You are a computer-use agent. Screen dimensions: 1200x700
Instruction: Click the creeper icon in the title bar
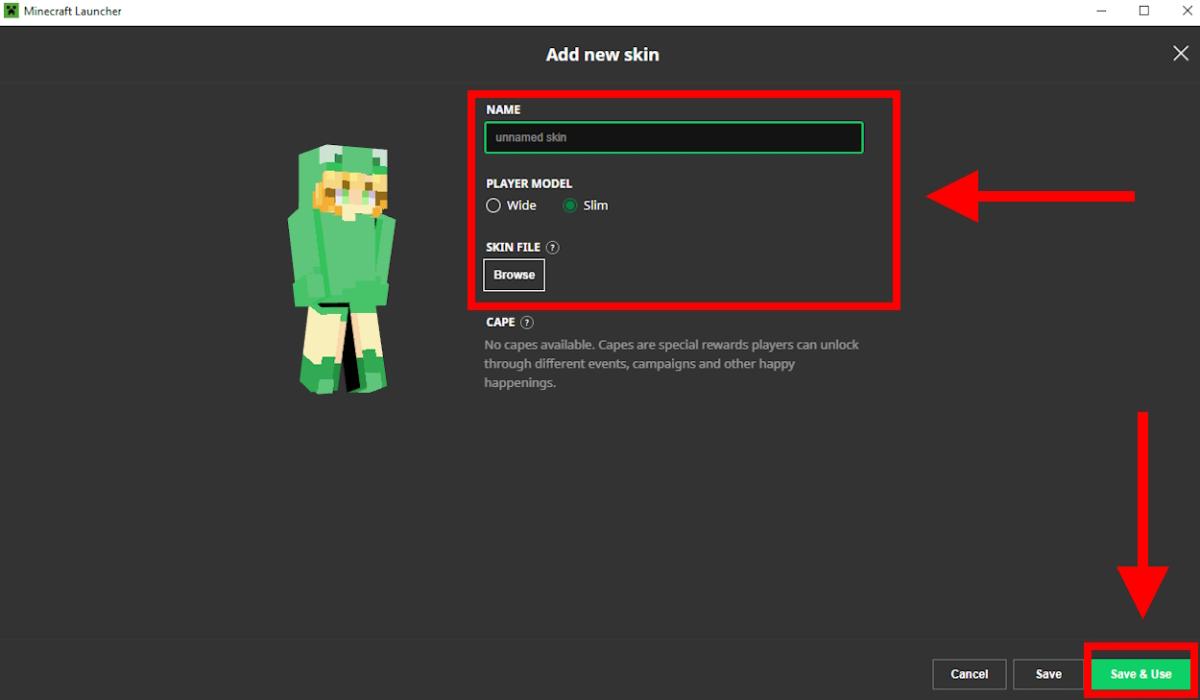[10, 10]
